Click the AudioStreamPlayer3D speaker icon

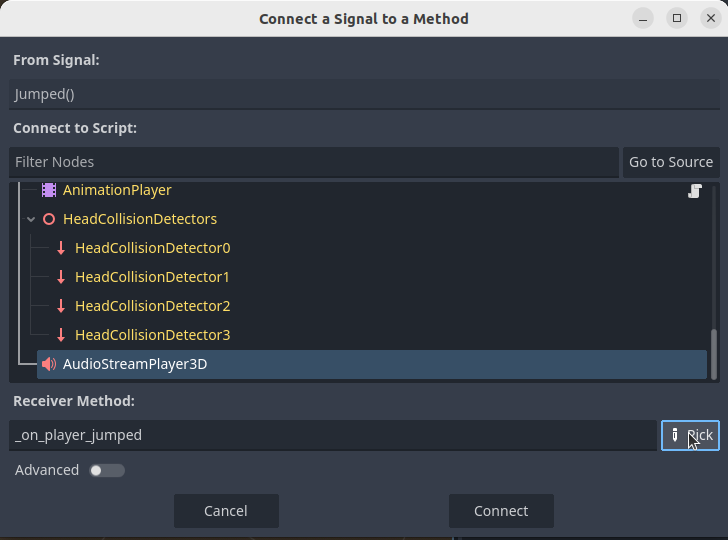49,364
